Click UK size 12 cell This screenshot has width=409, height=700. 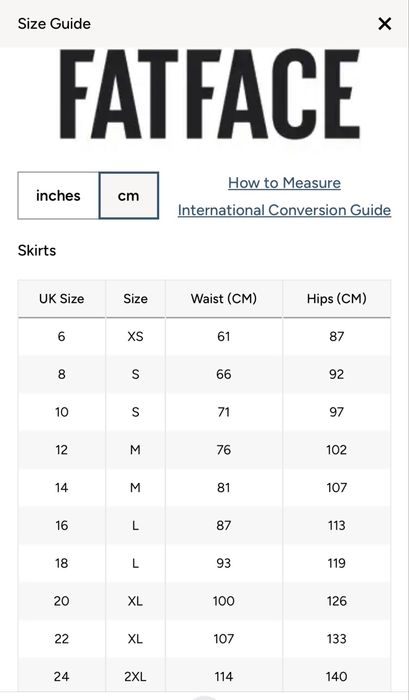[x=62, y=450]
